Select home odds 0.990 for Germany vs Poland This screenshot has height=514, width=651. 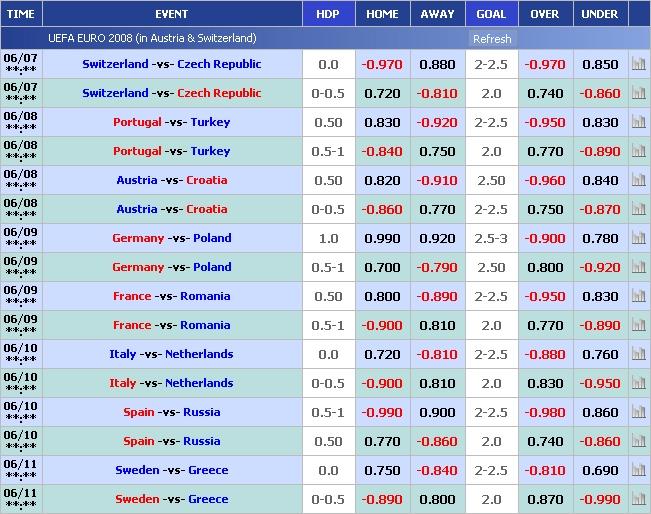pos(382,238)
